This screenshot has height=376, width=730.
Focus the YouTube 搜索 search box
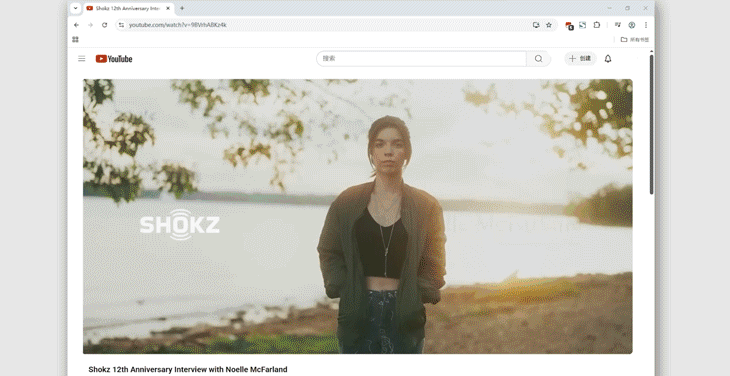pos(421,59)
